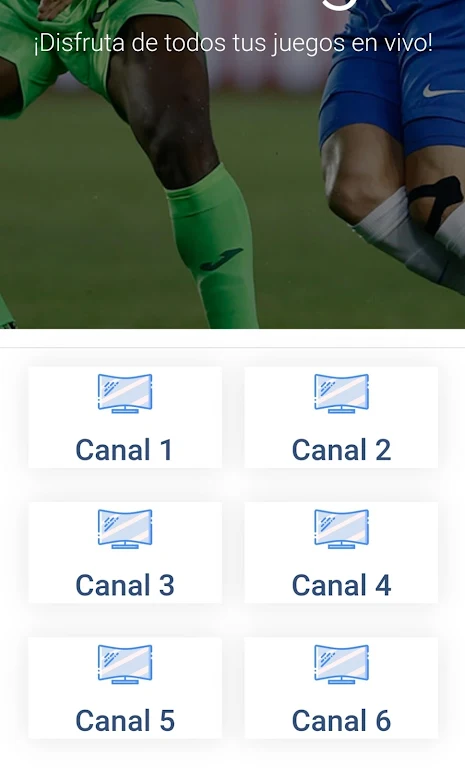
Task: Select the screen icon on Canal 5 card
Action: [125, 664]
